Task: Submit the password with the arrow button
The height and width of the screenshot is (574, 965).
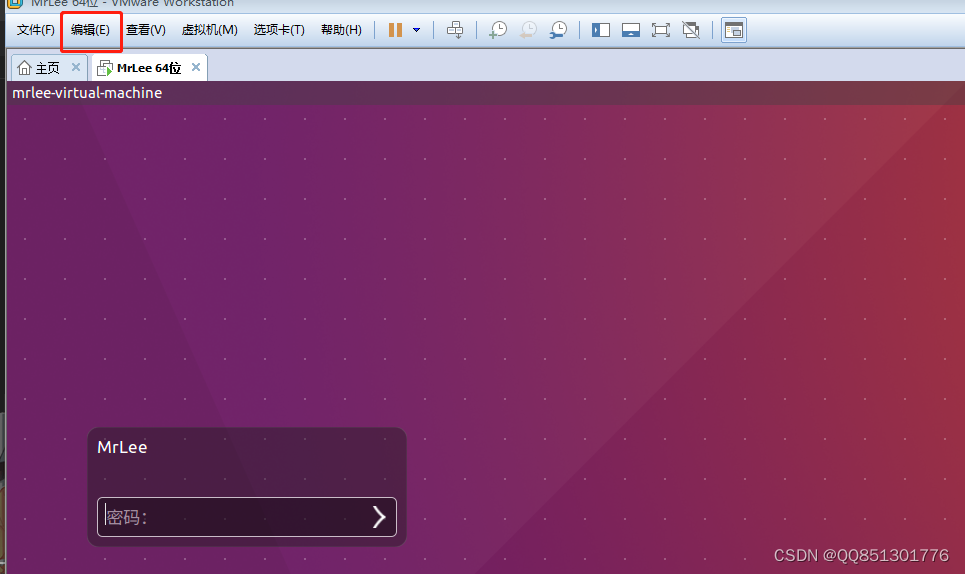Action: pyautogui.click(x=379, y=517)
